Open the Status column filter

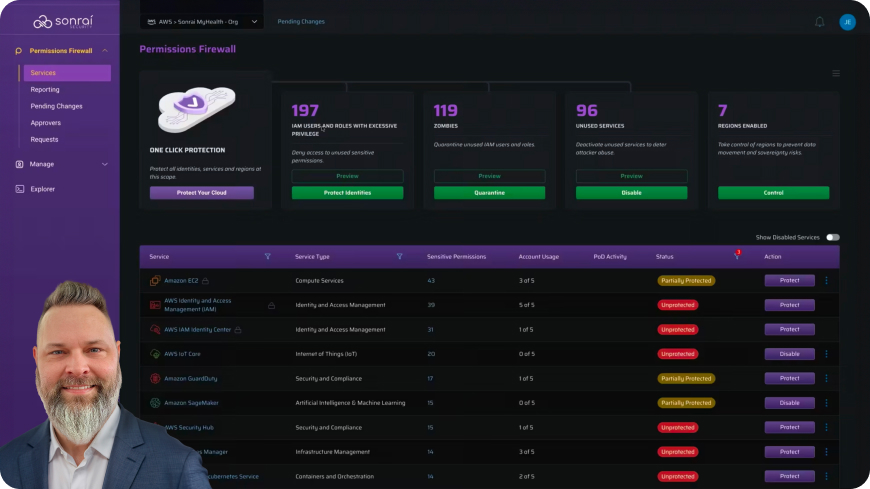click(x=737, y=256)
